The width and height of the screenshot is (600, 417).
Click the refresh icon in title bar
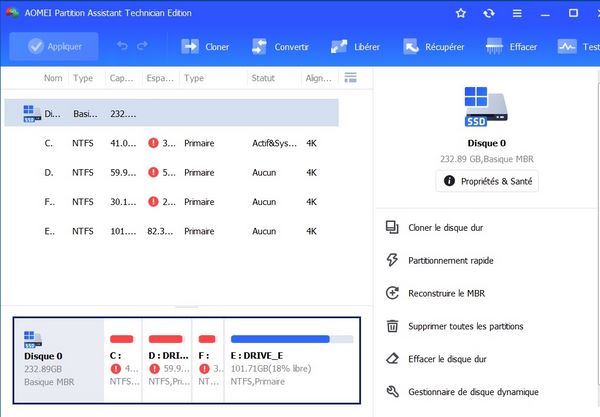(x=489, y=13)
